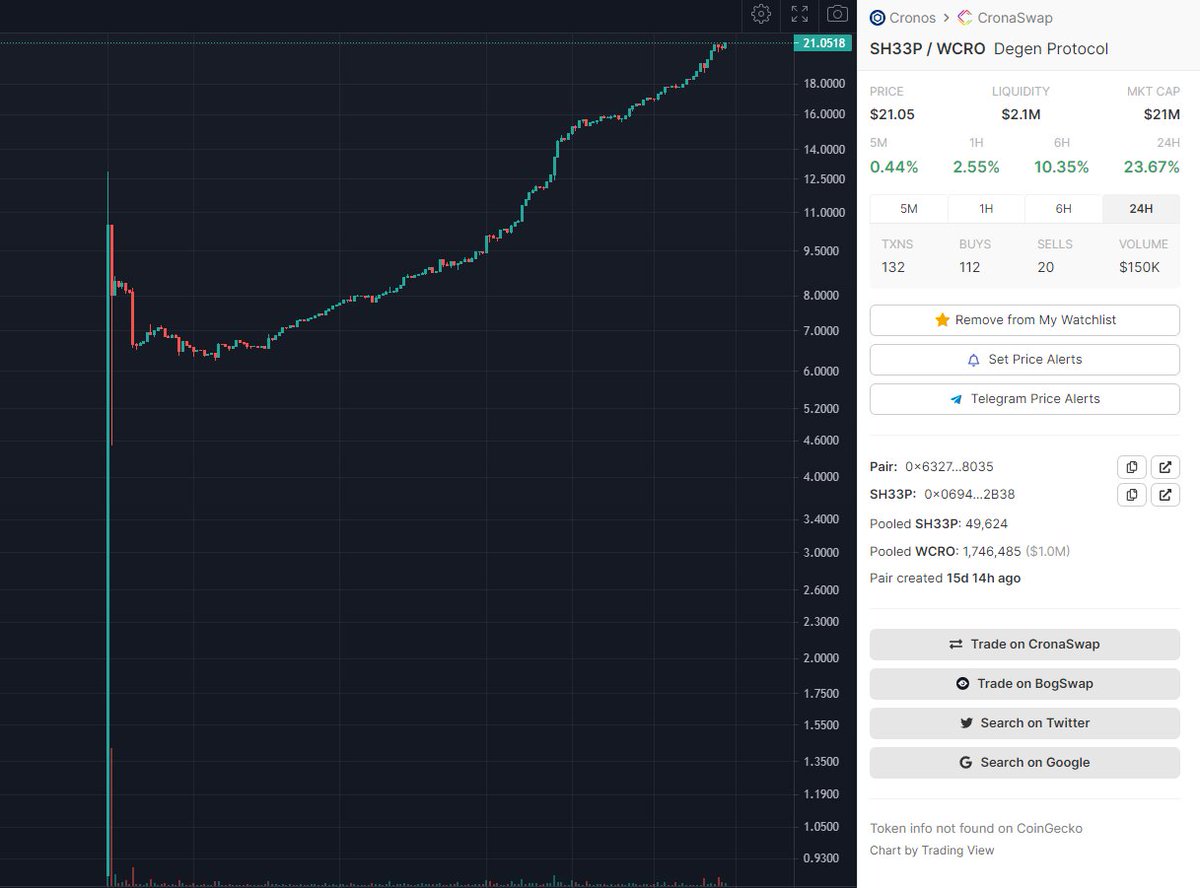The image size is (1200, 888).
Task: Search on Google button
Action: pos(1025,762)
